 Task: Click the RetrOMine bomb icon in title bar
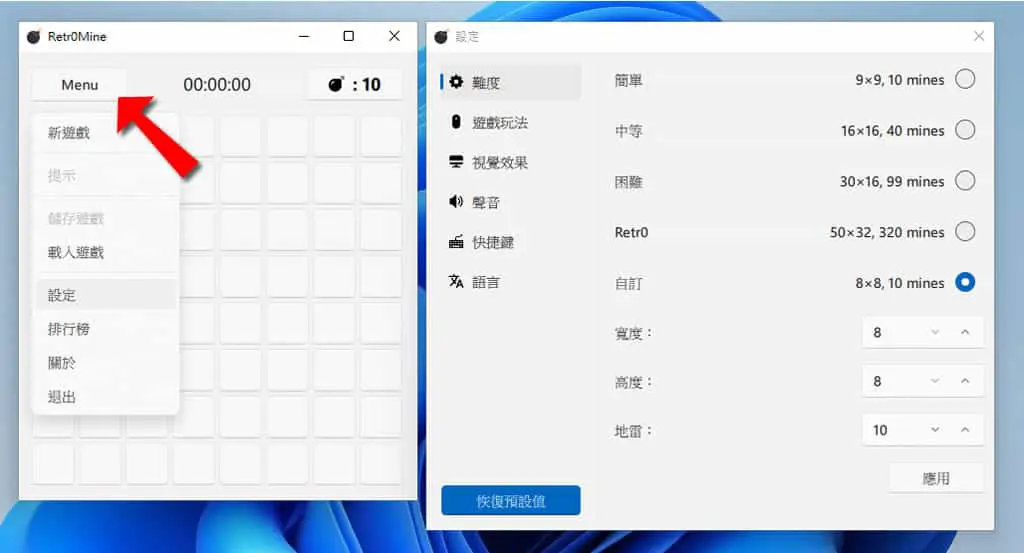(x=33, y=37)
